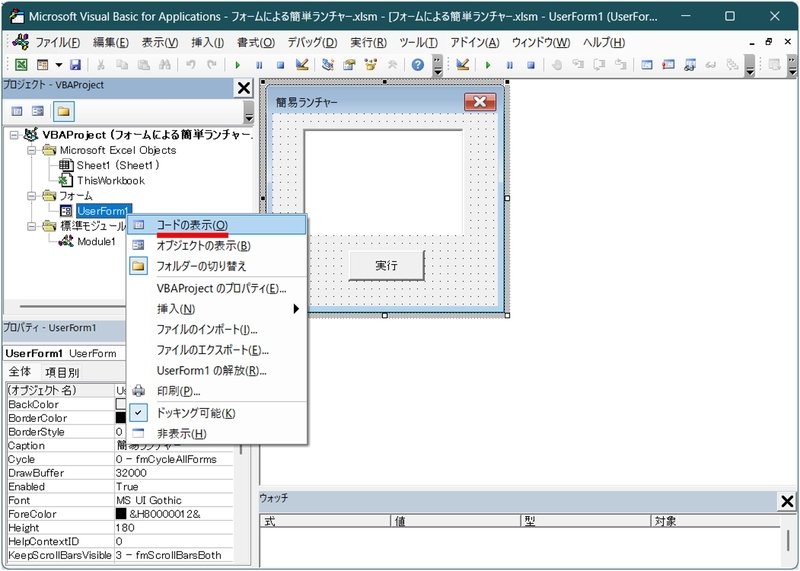This screenshot has height=571, width=800.
Task: Open the ファイル(F) menu
Action: pos(58,43)
